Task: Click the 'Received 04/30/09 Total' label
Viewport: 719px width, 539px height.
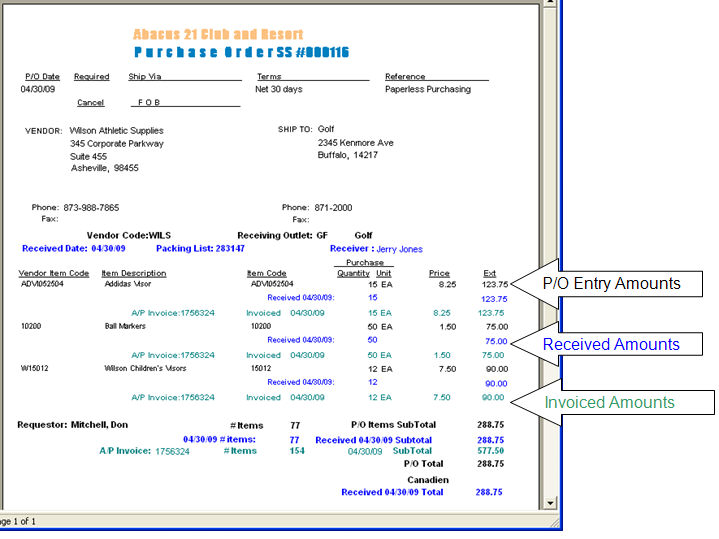Action: click(393, 492)
